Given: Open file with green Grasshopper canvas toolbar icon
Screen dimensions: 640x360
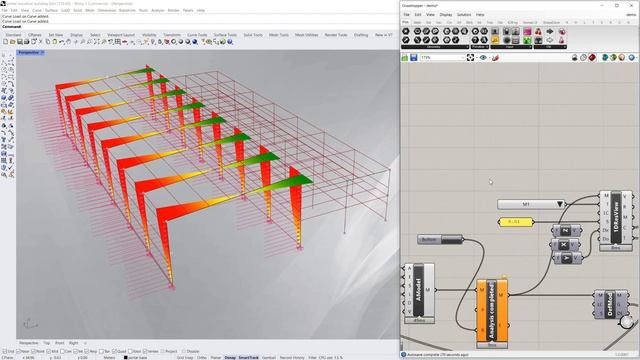Looking at the screenshot, I should coord(404,58).
